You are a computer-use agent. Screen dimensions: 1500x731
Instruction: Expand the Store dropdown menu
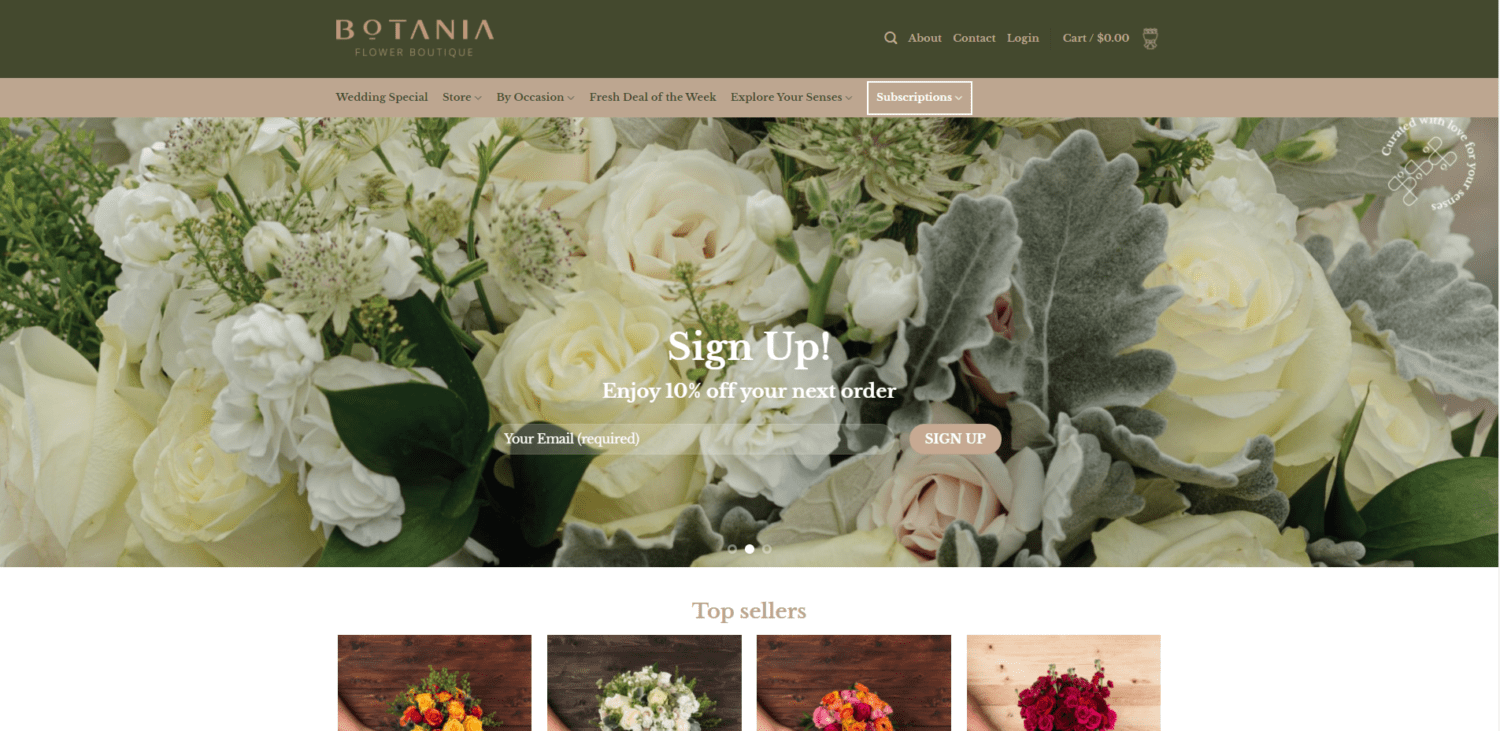point(462,97)
